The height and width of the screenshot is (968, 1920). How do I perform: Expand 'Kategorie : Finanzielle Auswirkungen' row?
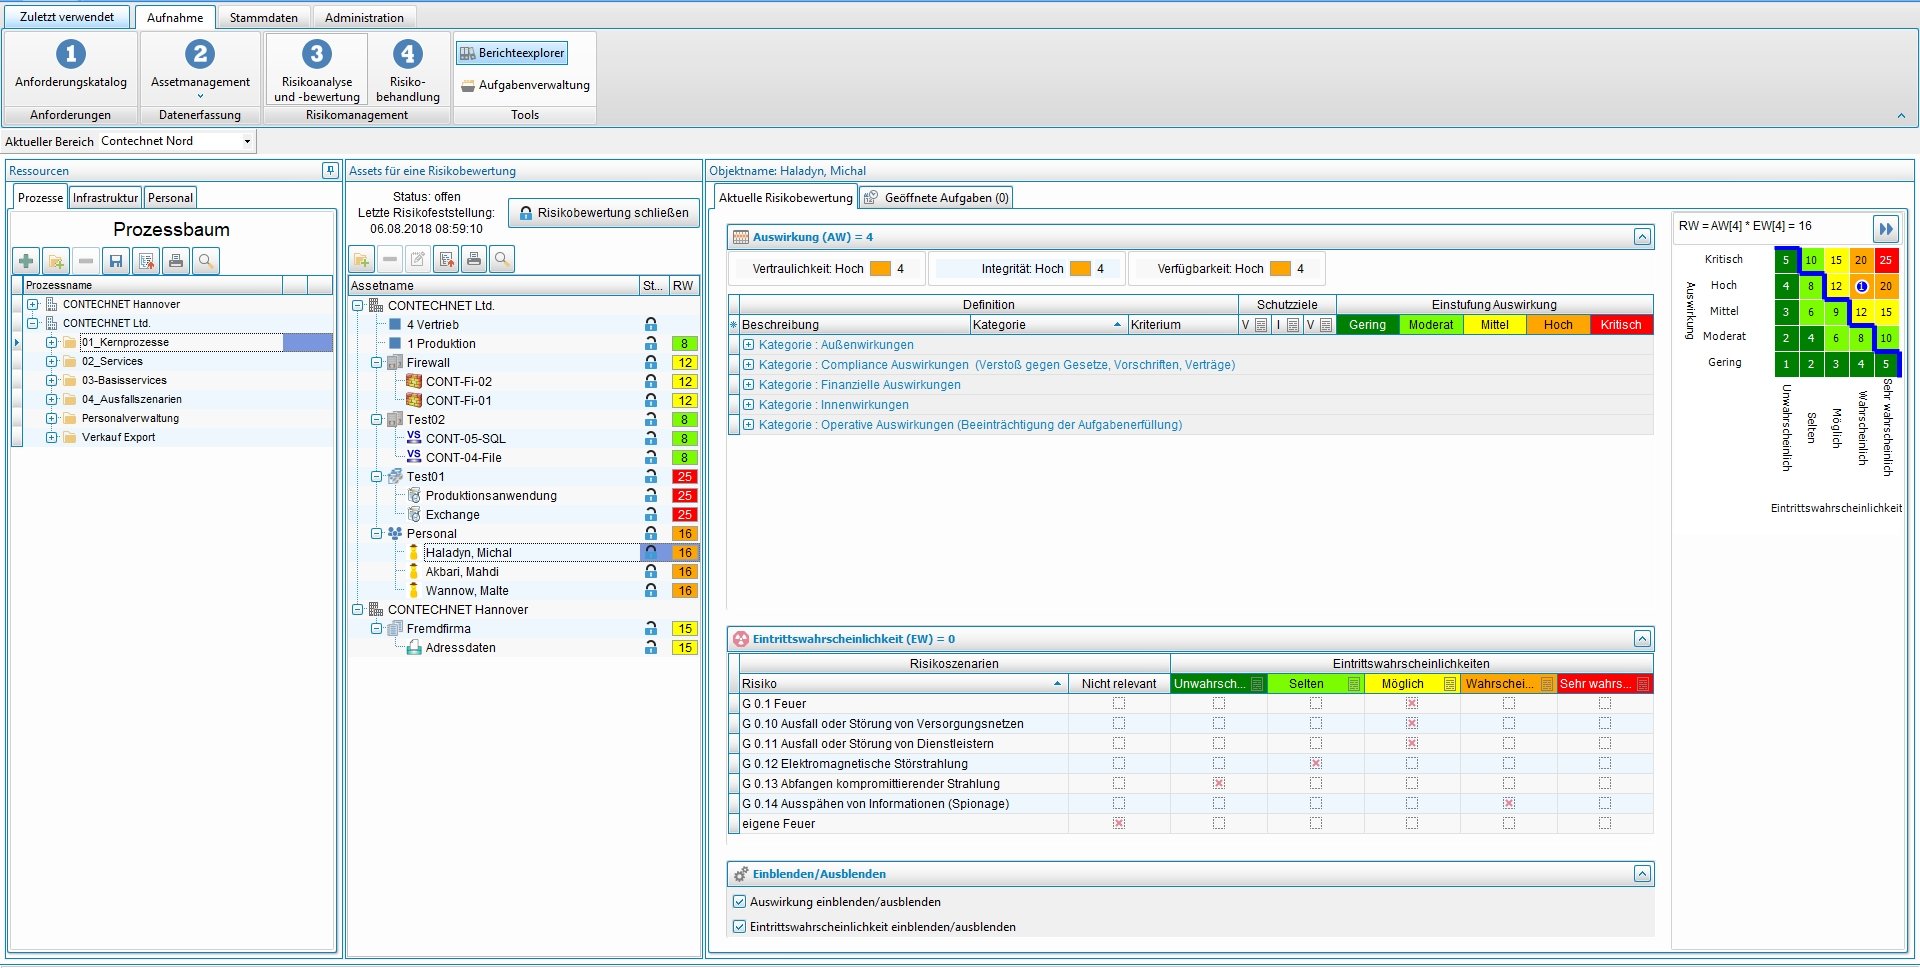748,385
